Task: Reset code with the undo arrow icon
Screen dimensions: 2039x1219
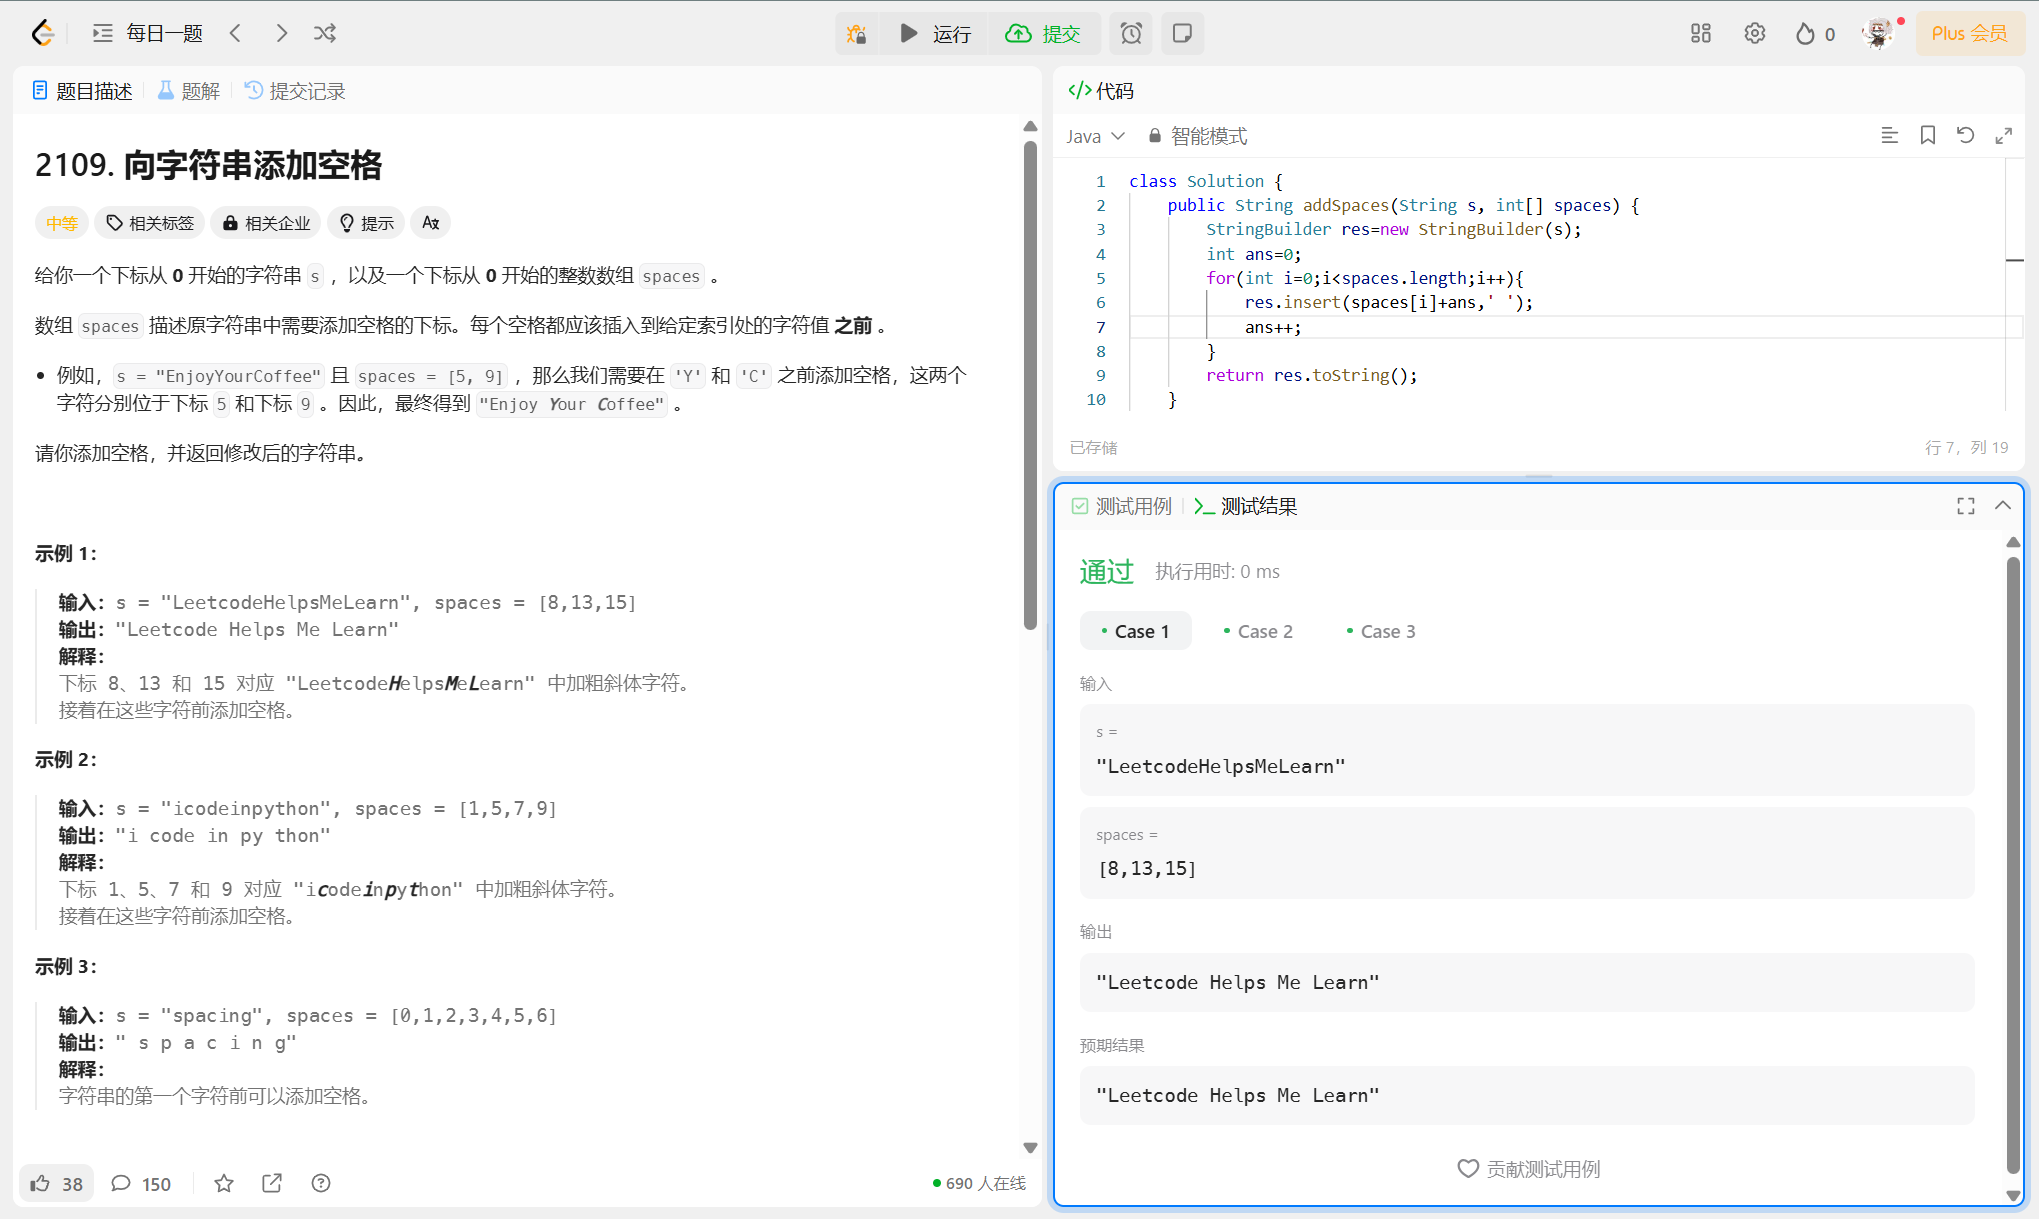Action: 1965,135
